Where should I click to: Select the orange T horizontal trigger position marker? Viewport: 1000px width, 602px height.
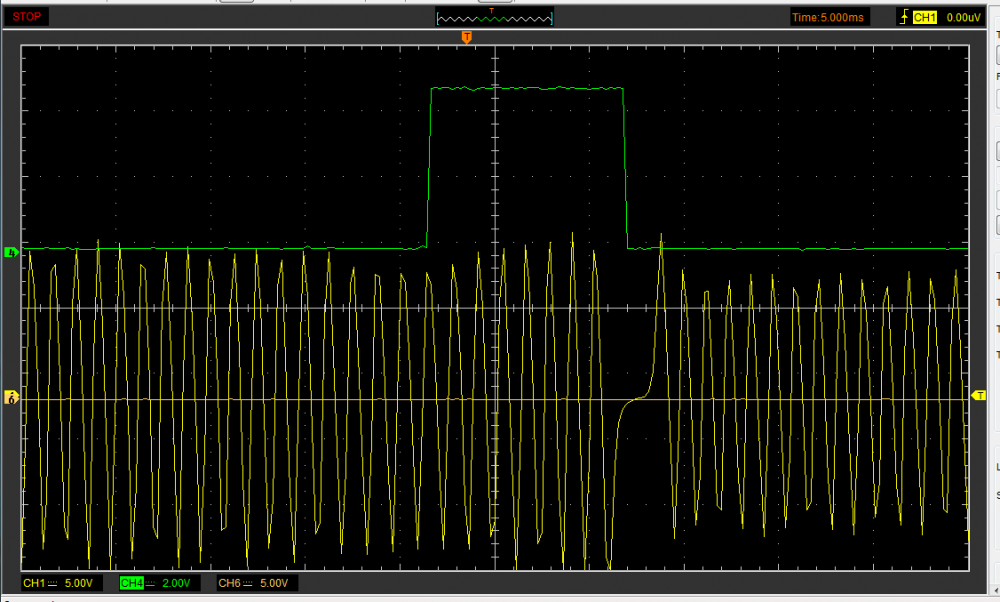[466, 37]
